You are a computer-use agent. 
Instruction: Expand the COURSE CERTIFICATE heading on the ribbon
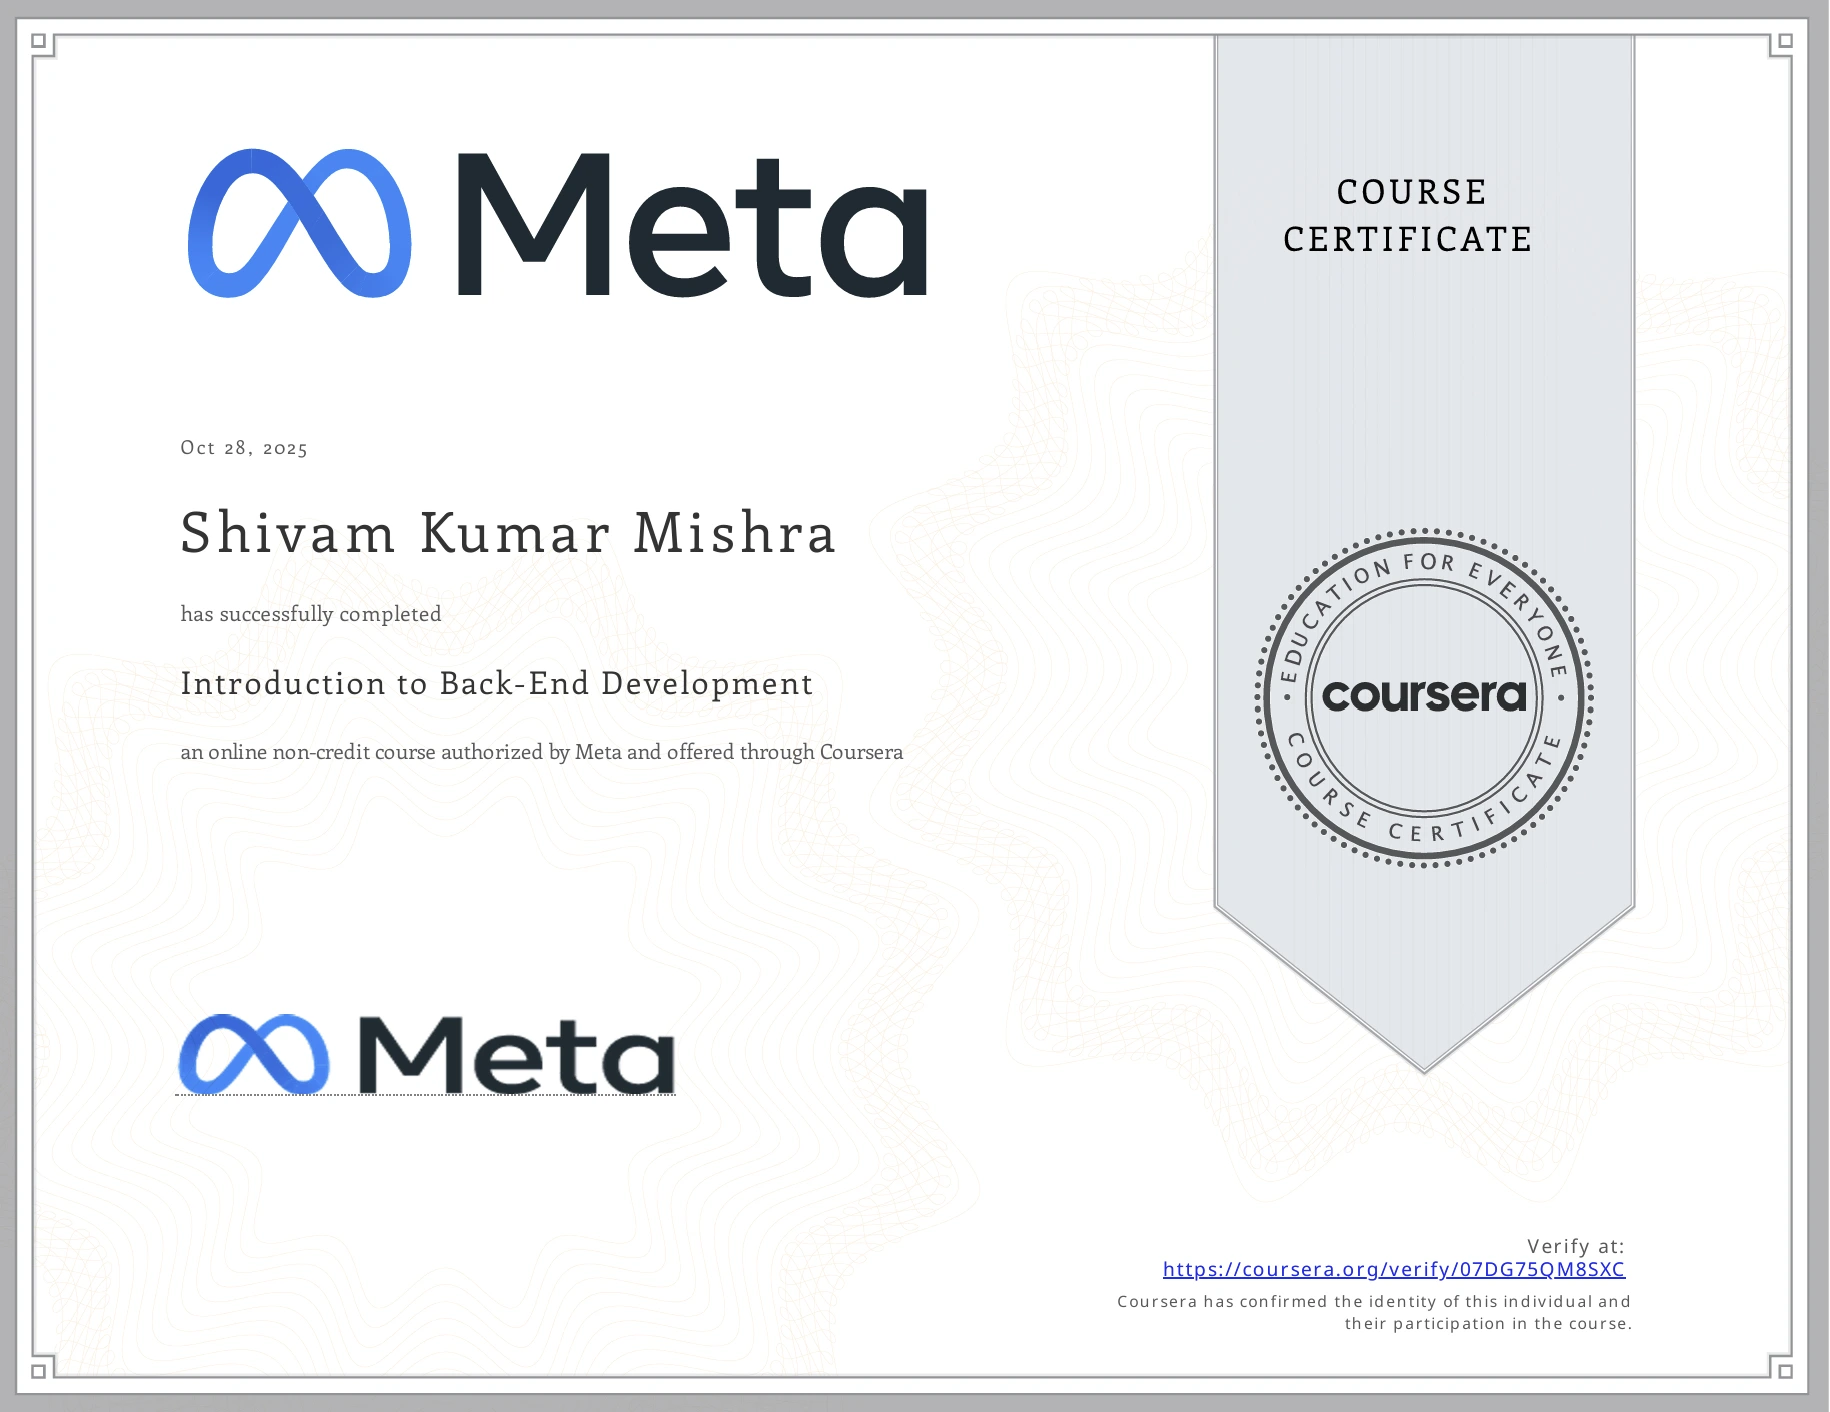coord(1407,215)
